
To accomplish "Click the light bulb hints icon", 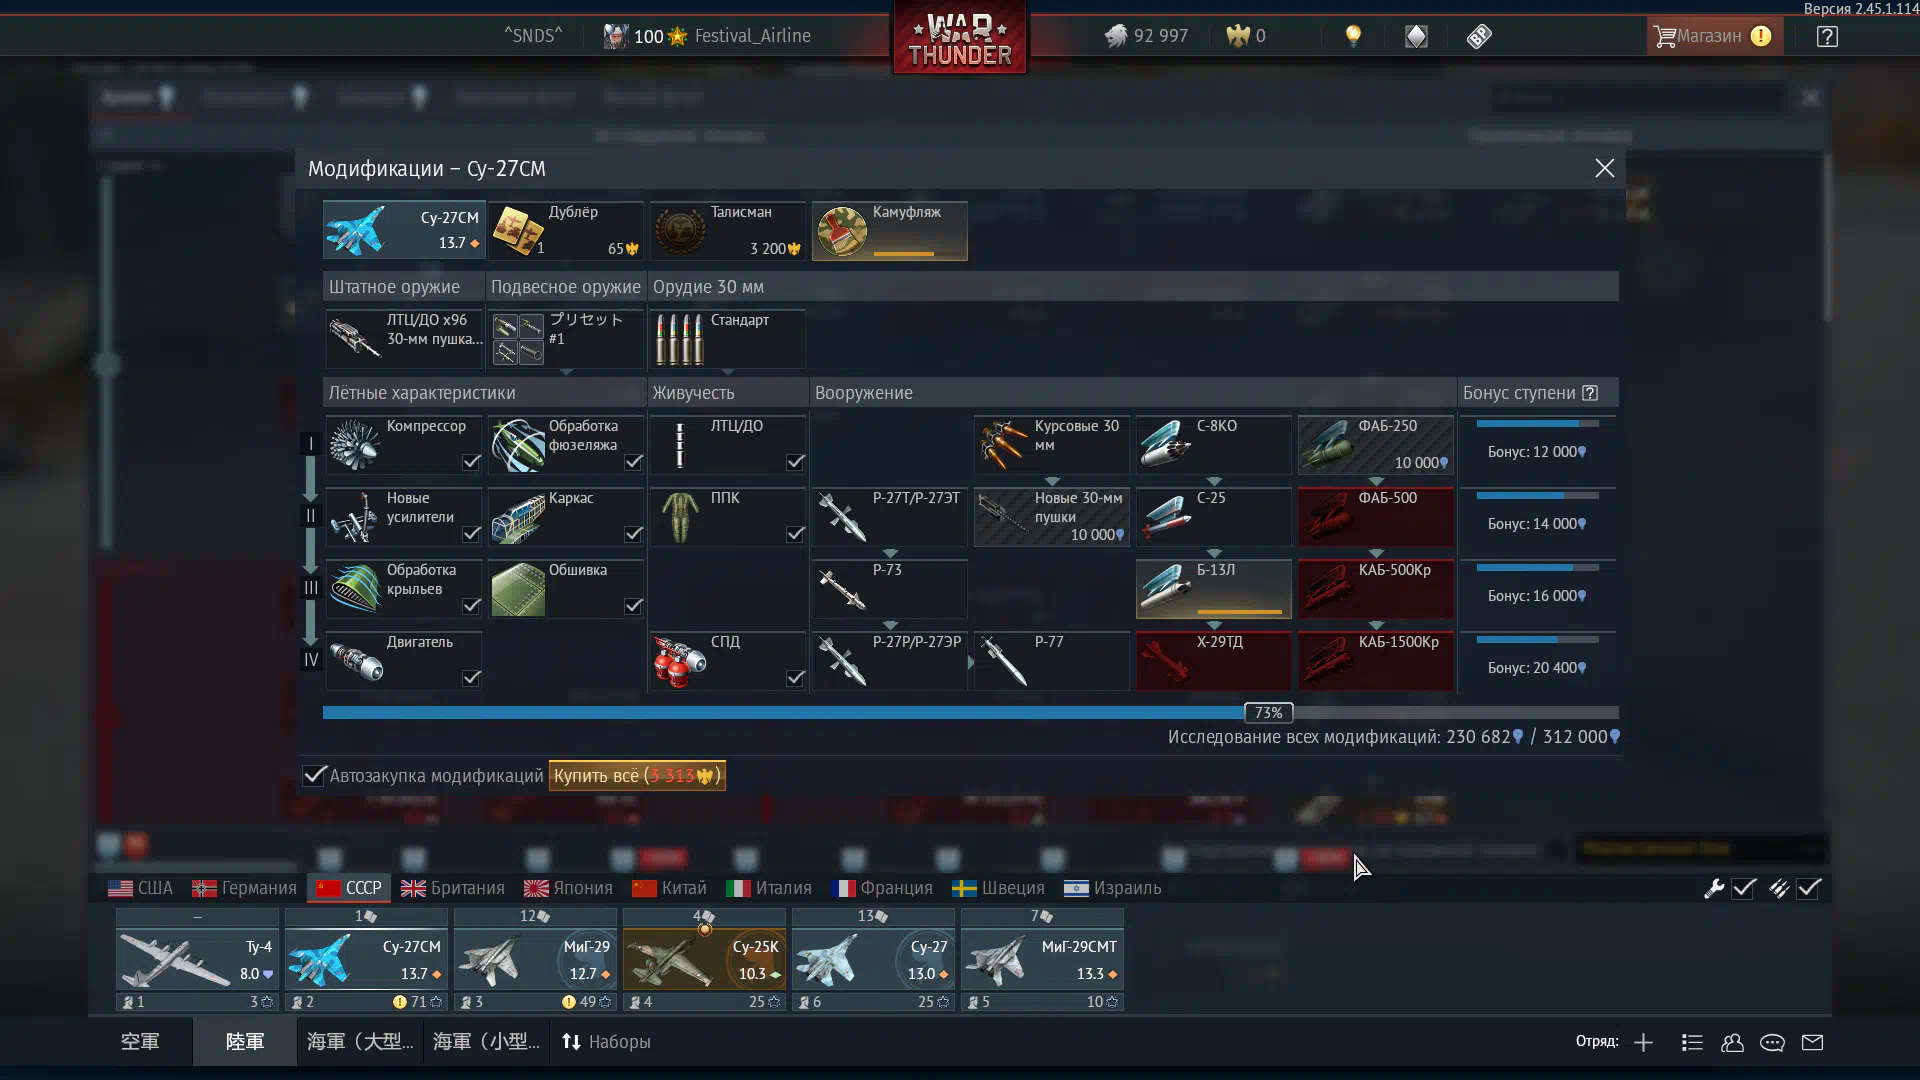I will tap(1353, 36).
